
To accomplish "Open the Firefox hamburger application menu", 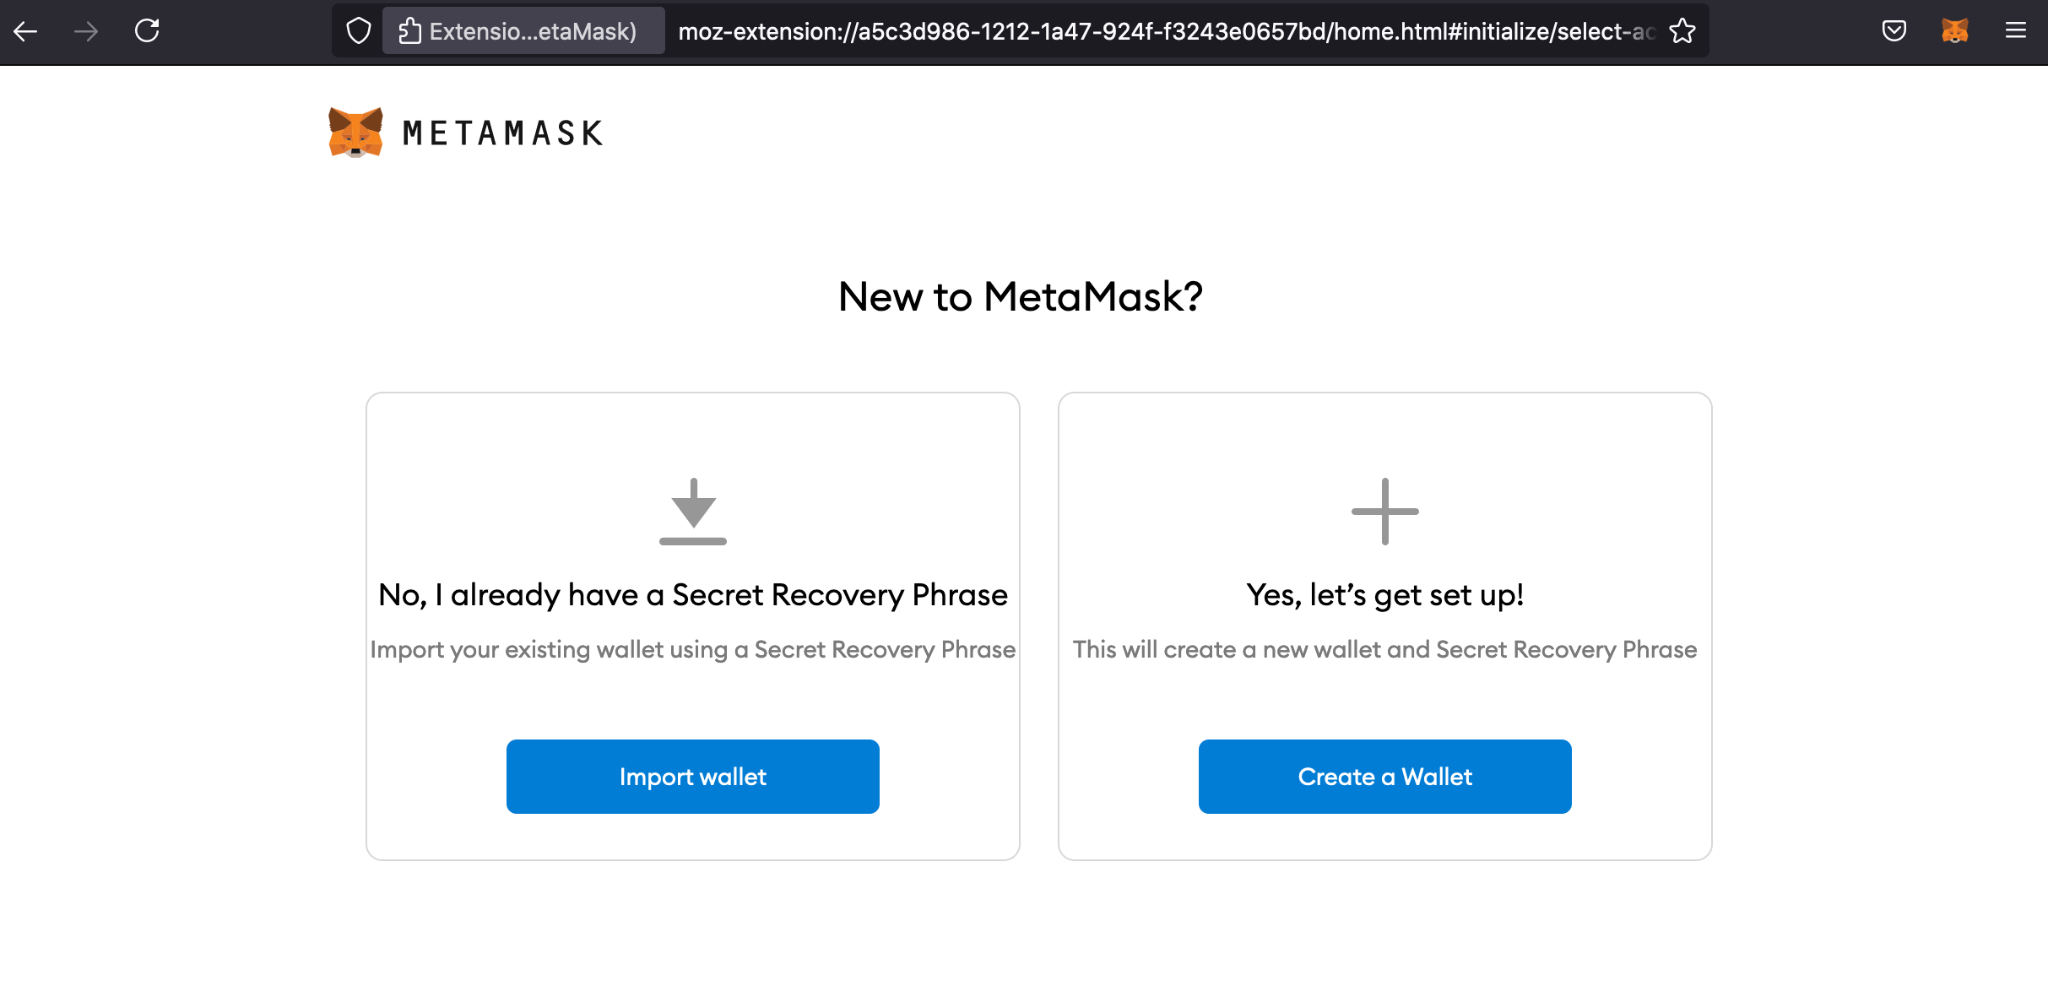I will point(2016,31).
